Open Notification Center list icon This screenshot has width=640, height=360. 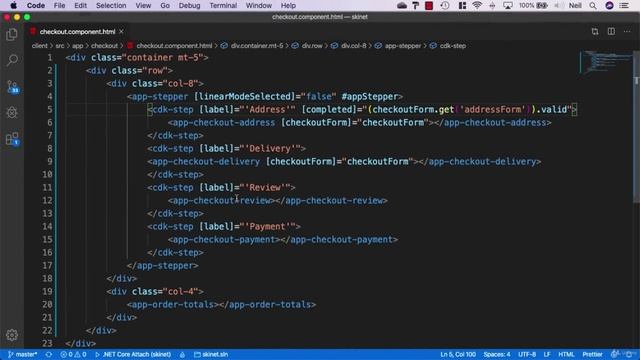624,5
